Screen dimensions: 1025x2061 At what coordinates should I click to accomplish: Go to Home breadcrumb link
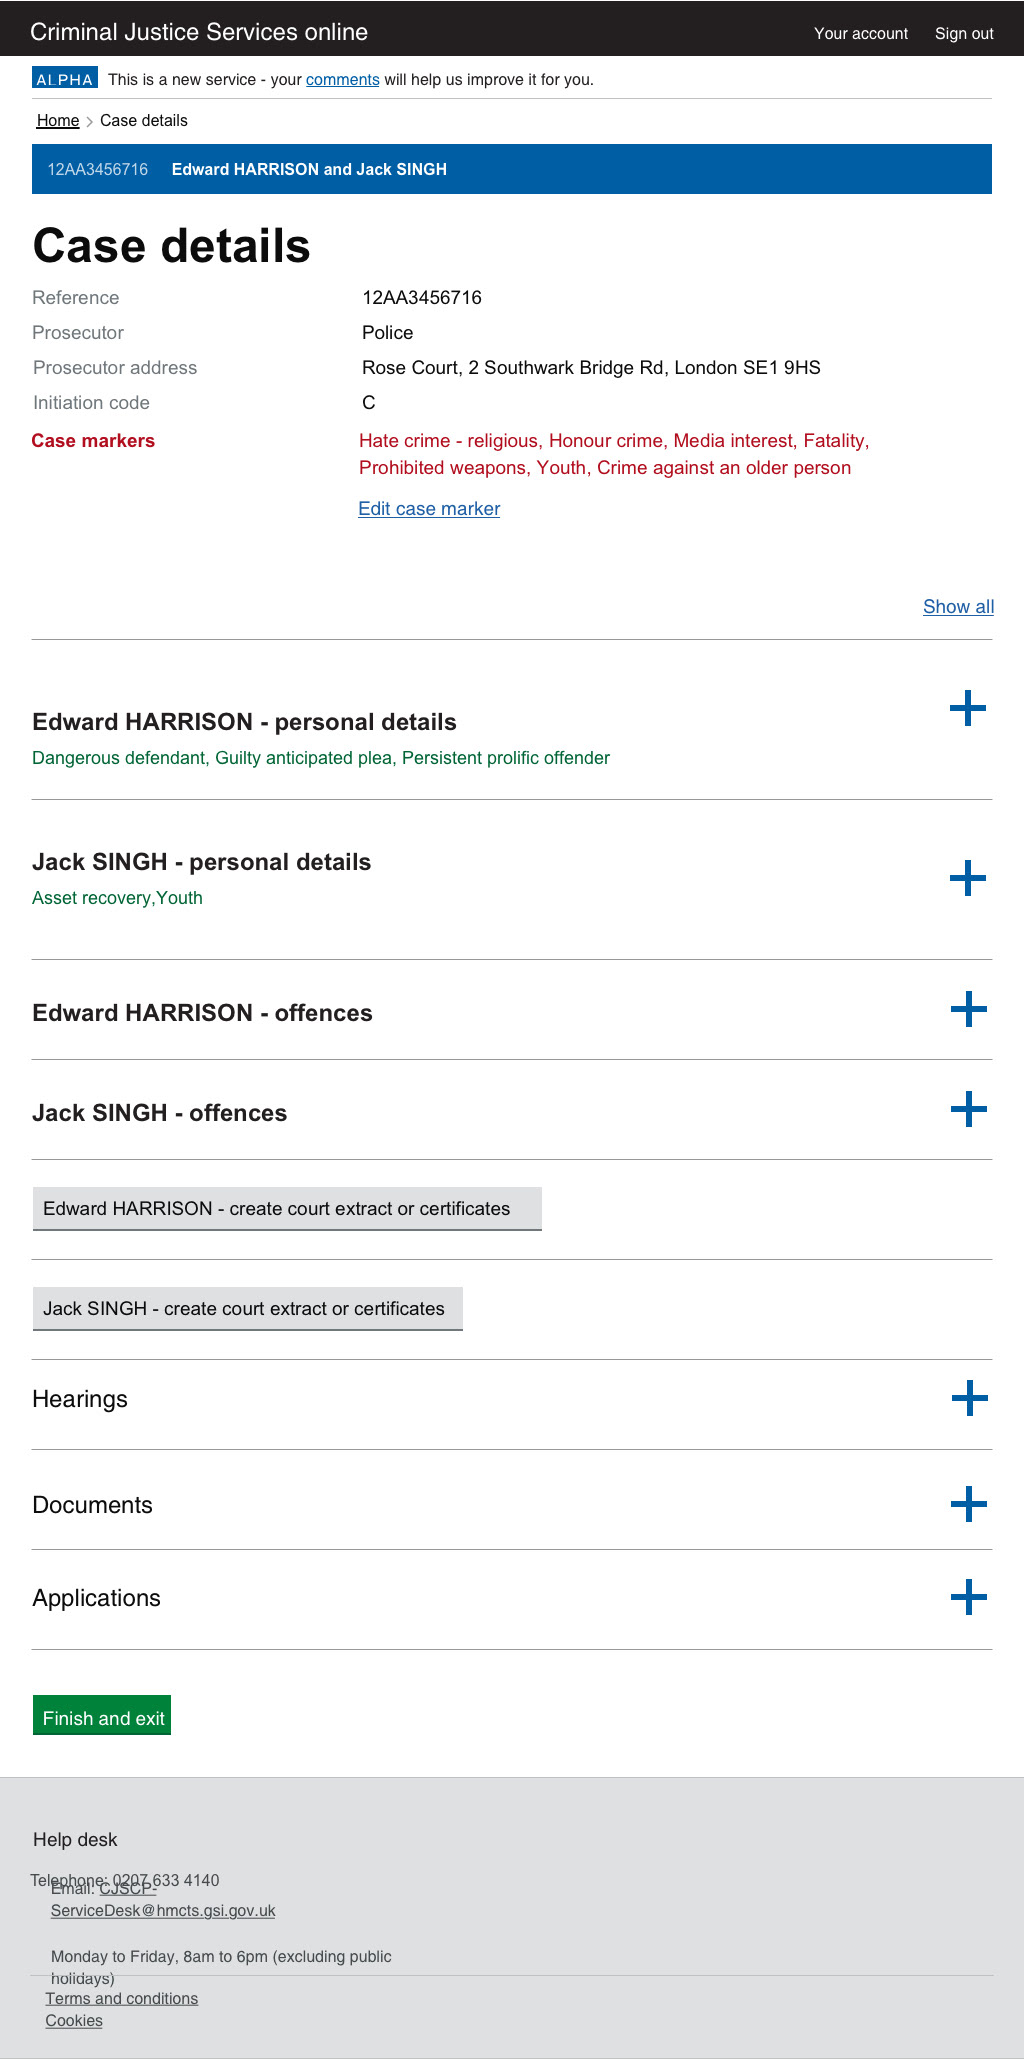coord(58,121)
